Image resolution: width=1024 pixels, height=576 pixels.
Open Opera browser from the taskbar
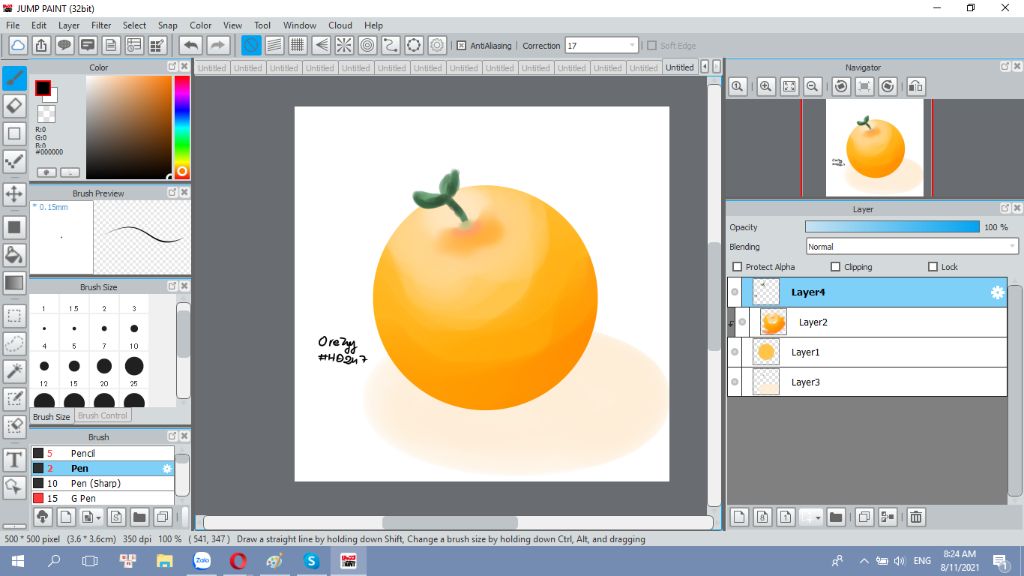[238, 561]
